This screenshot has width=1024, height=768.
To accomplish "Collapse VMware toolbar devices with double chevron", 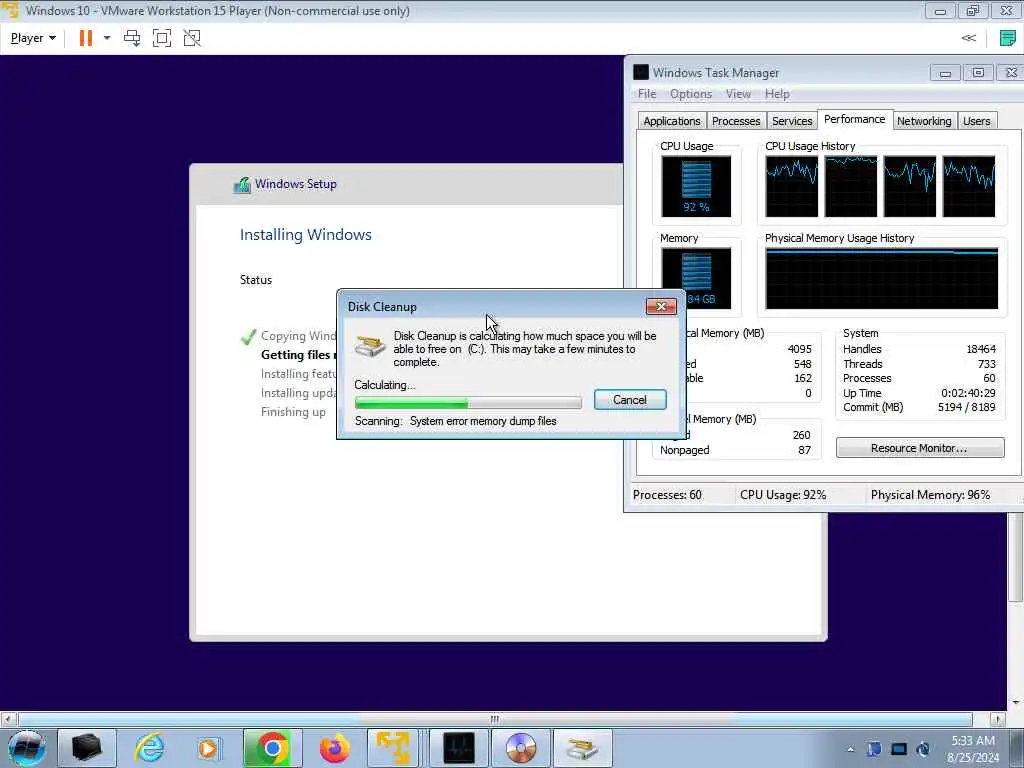I will [x=968, y=38].
